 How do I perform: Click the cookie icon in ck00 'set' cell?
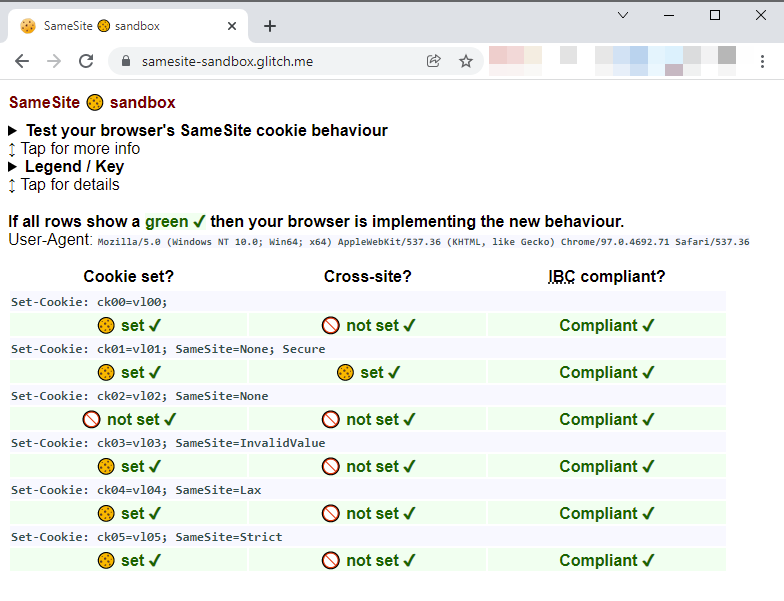pos(106,326)
